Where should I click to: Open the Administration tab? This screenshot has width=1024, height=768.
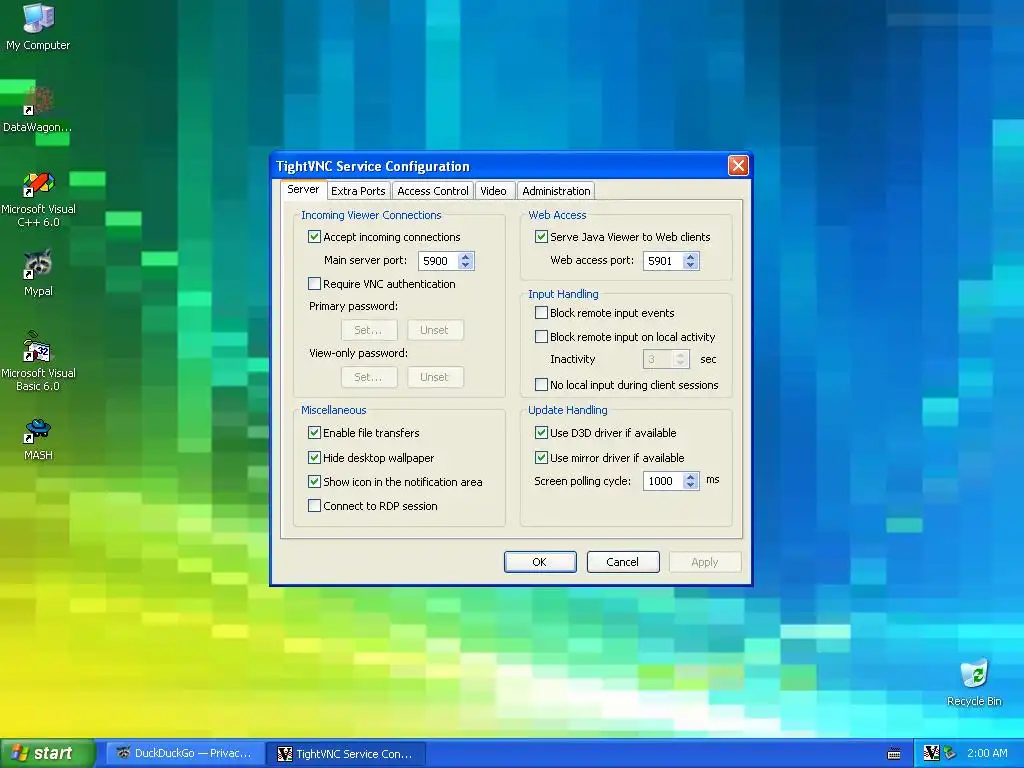click(556, 191)
